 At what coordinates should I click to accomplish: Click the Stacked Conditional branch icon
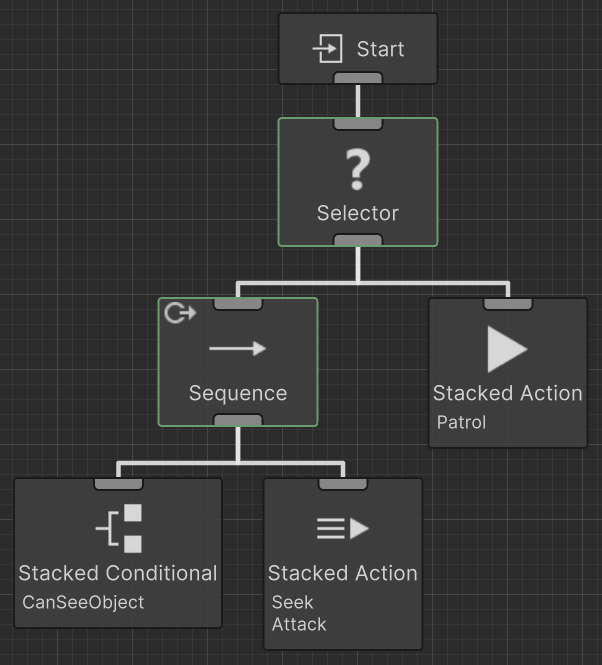click(x=119, y=529)
